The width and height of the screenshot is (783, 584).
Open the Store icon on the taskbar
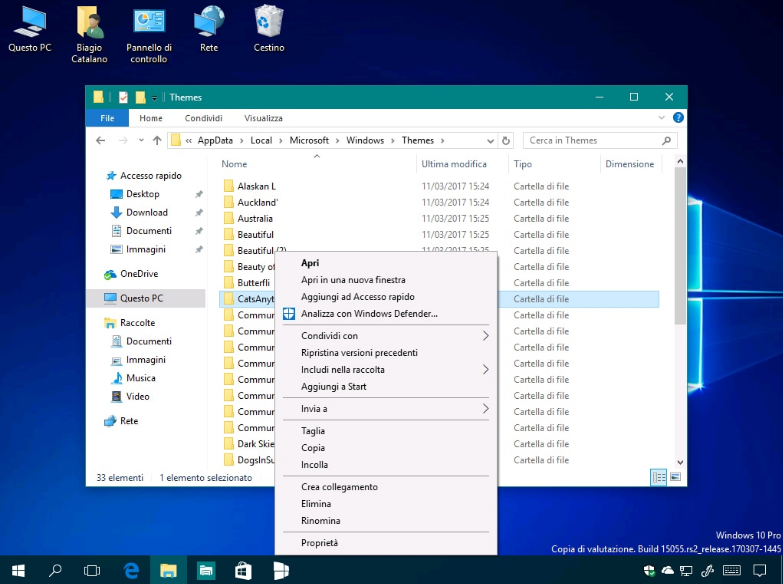243,571
